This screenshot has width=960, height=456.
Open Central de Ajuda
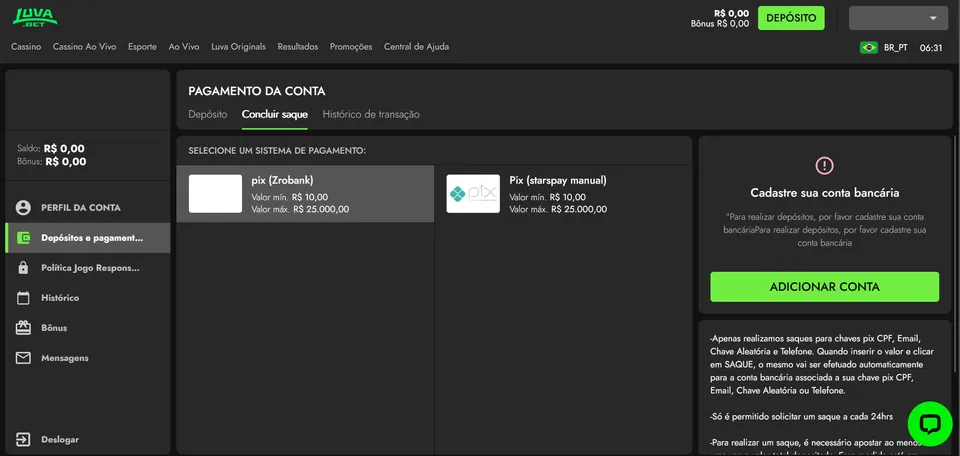tap(416, 47)
